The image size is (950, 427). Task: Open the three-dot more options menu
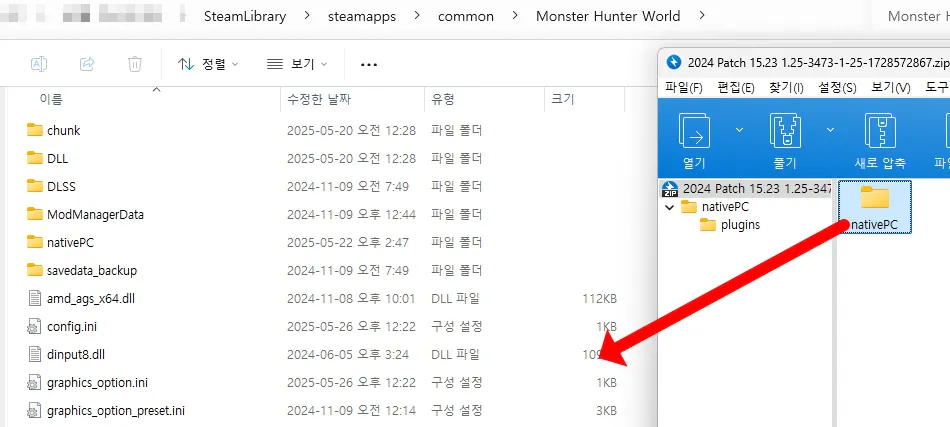coord(369,64)
